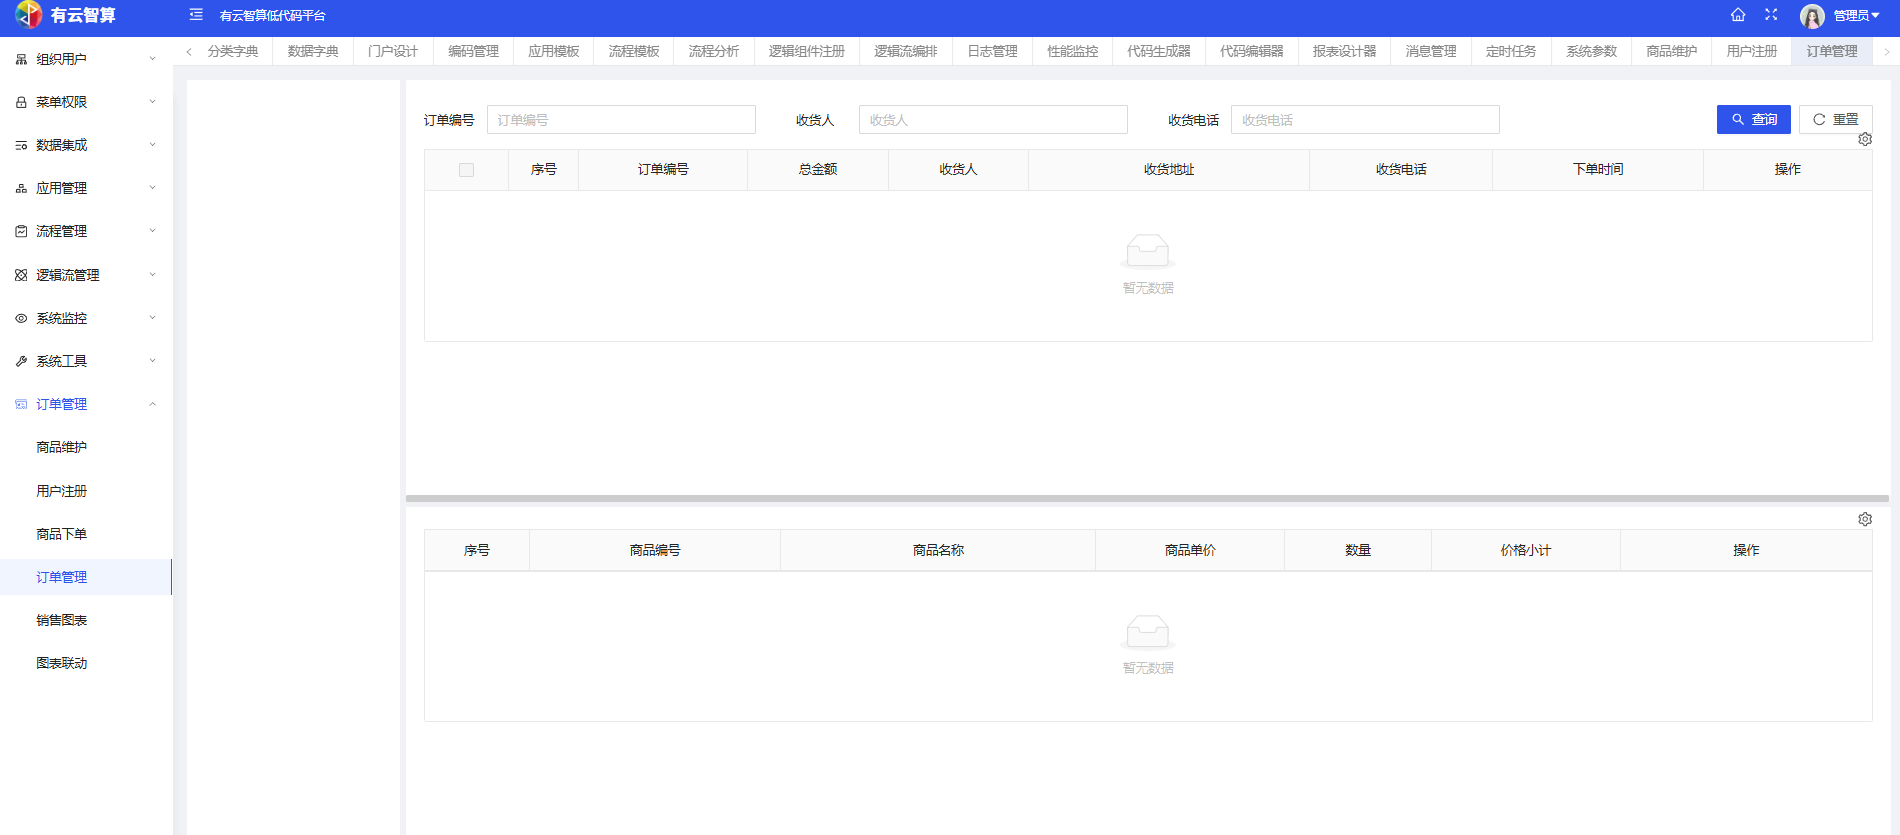This screenshot has height=835, width=1900.
Task: Click the 查询 search button
Action: coord(1753,119)
